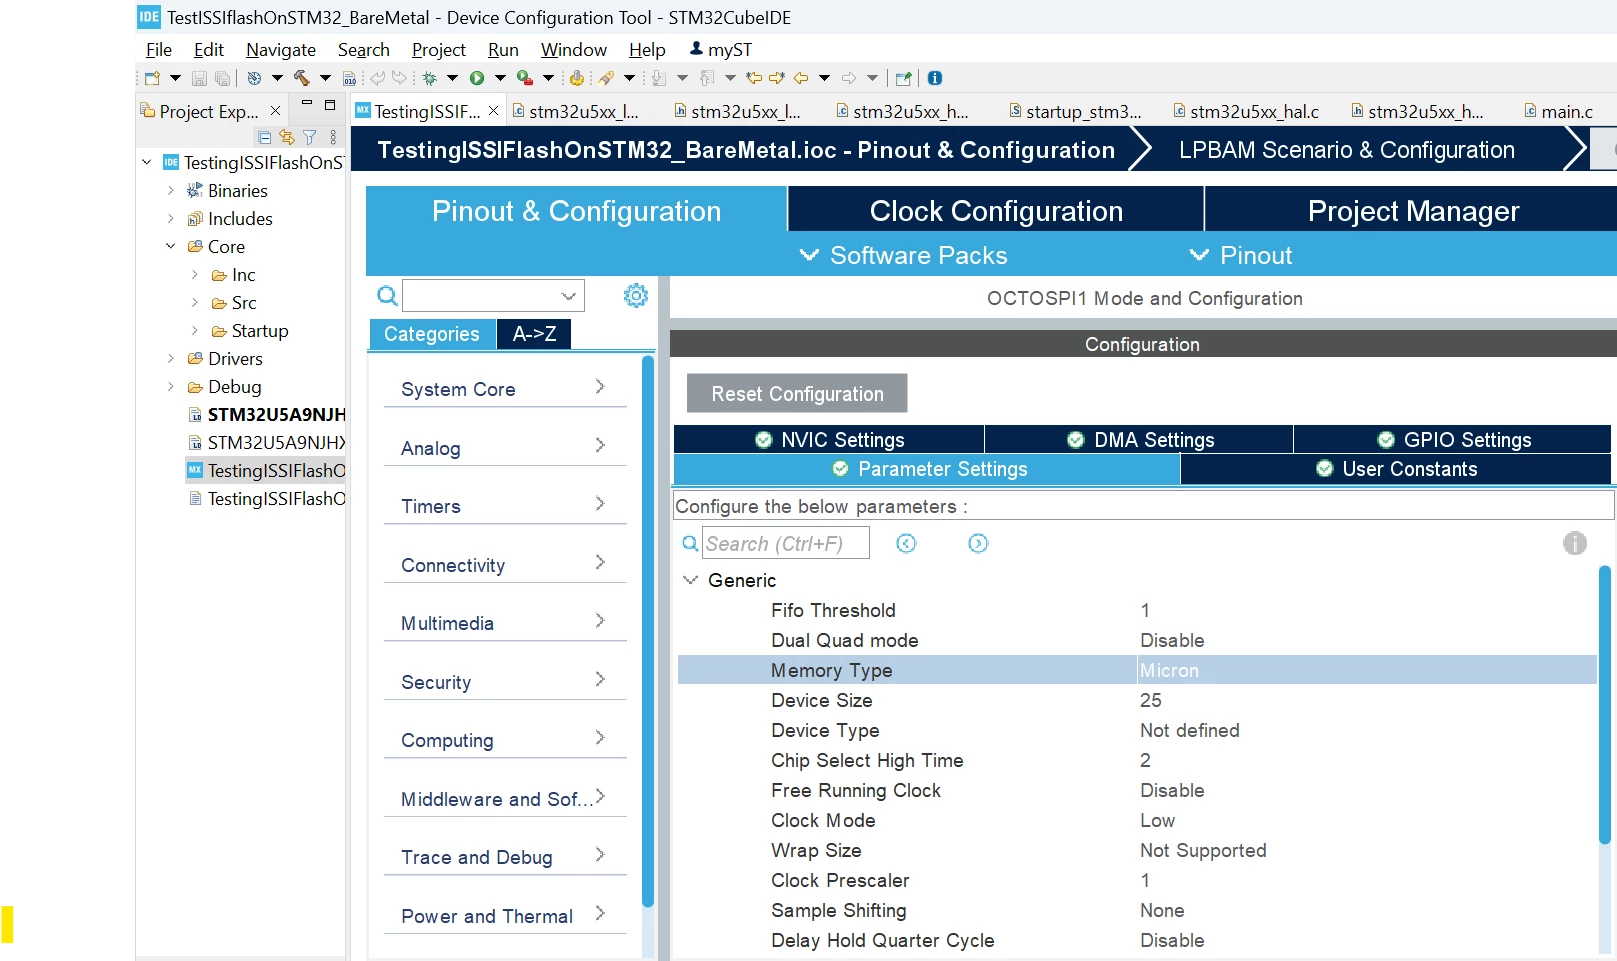Open the category search combo box
This screenshot has width=1617, height=961.
(493, 296)
